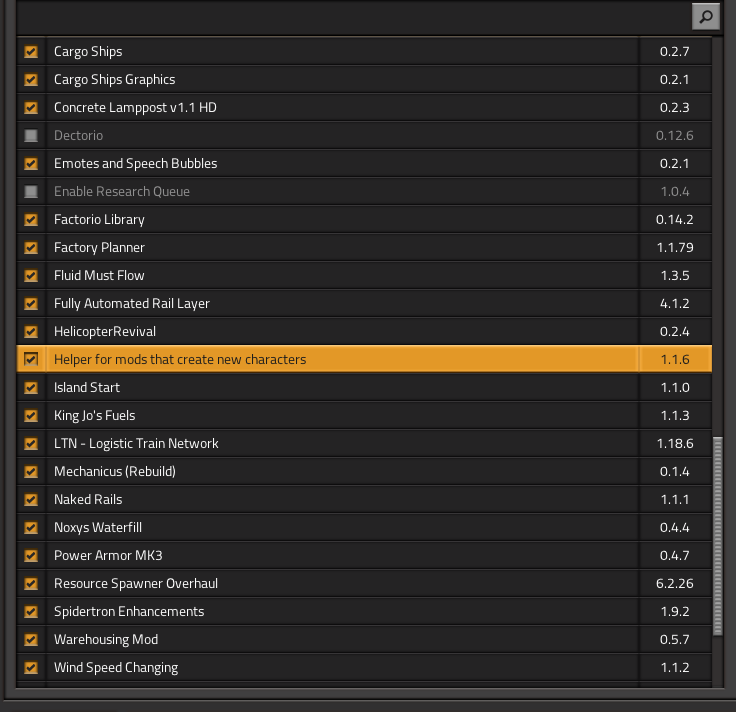Click version 1.18.6 of LTN
736x712 pixels.
(675, 444)
